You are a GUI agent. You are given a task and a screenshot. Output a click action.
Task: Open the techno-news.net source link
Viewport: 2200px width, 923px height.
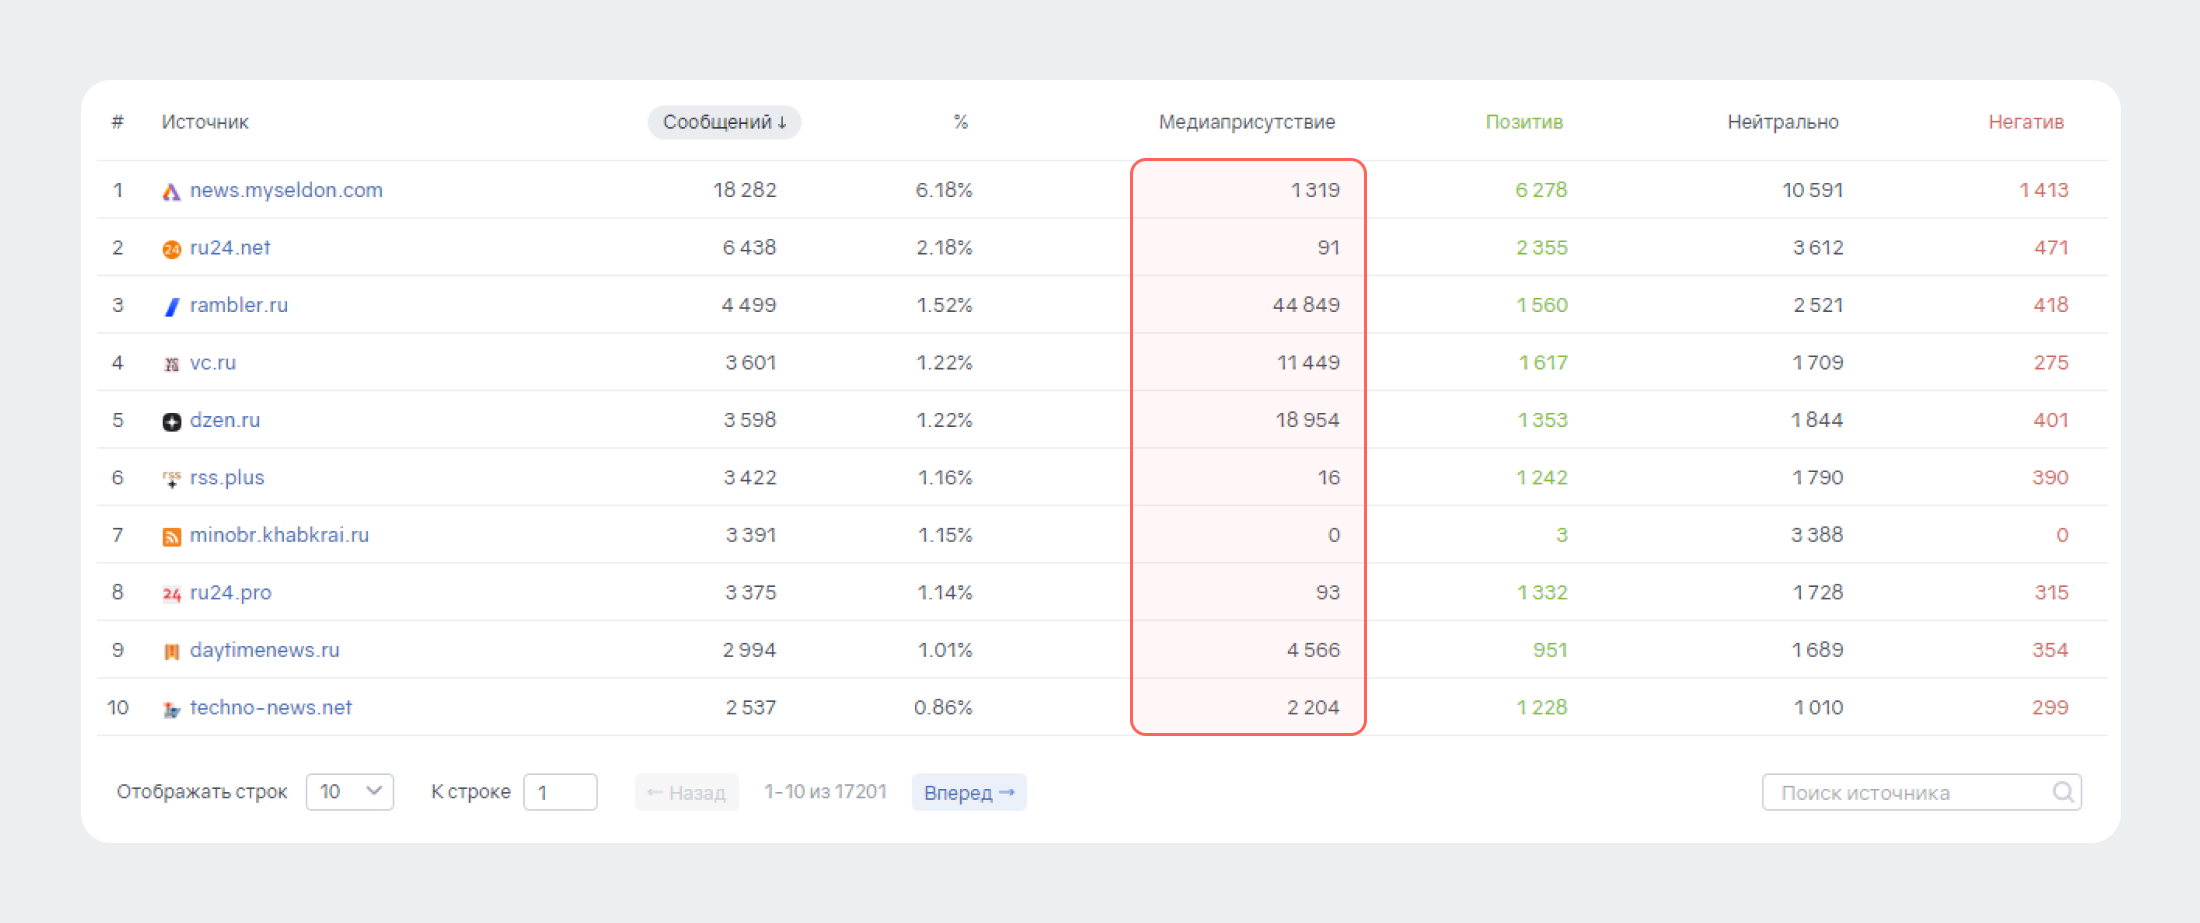coord(271,707)
